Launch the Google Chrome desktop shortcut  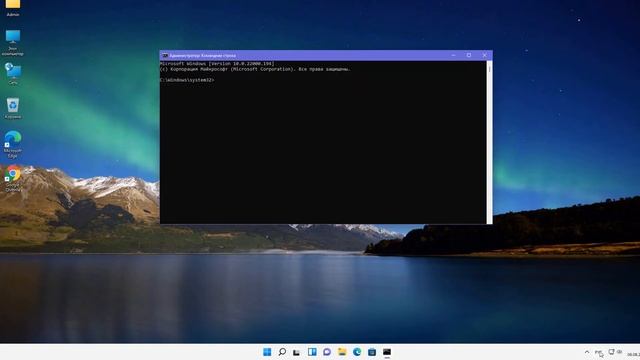13,178
